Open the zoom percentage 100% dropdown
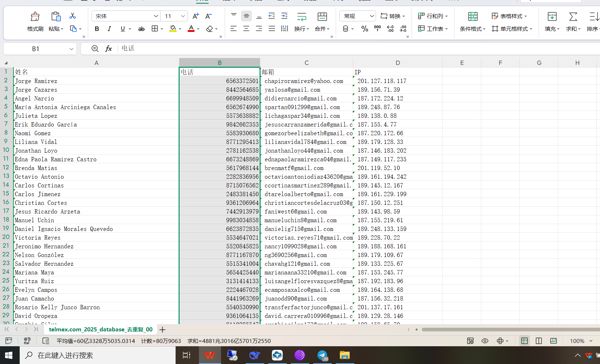 point(582,341)
